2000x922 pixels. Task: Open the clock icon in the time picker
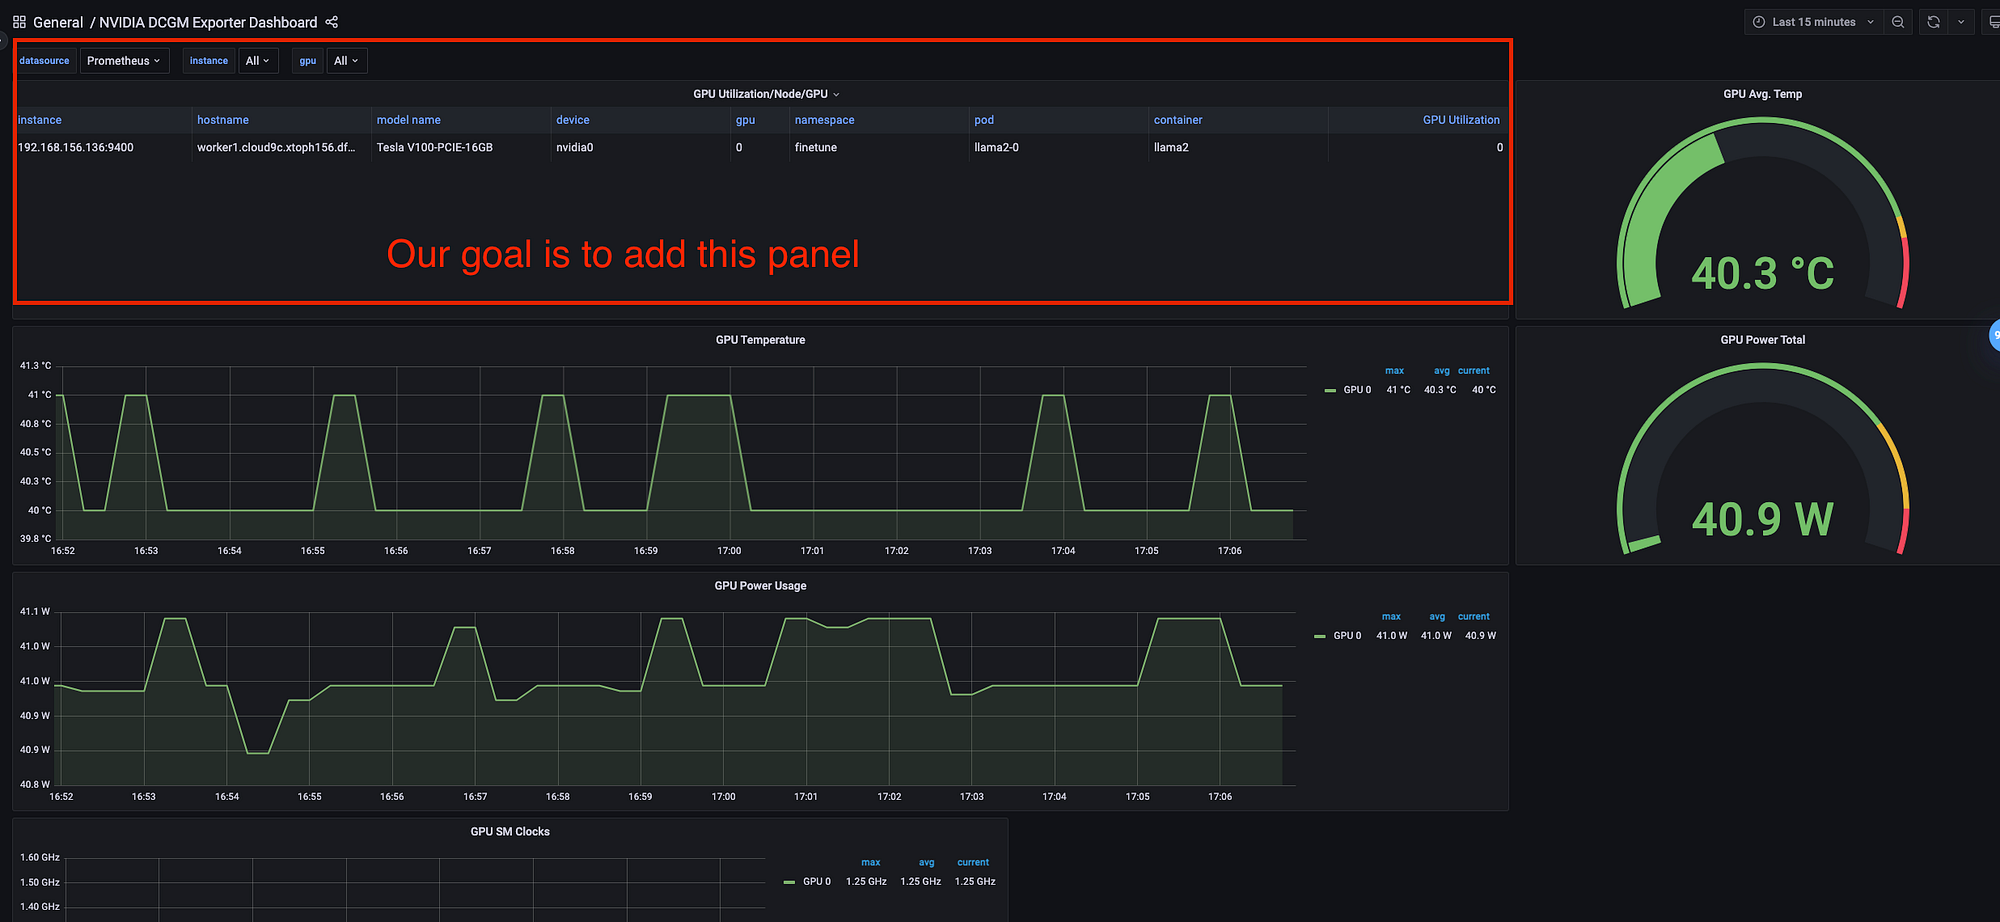(x=1759, y=22)
